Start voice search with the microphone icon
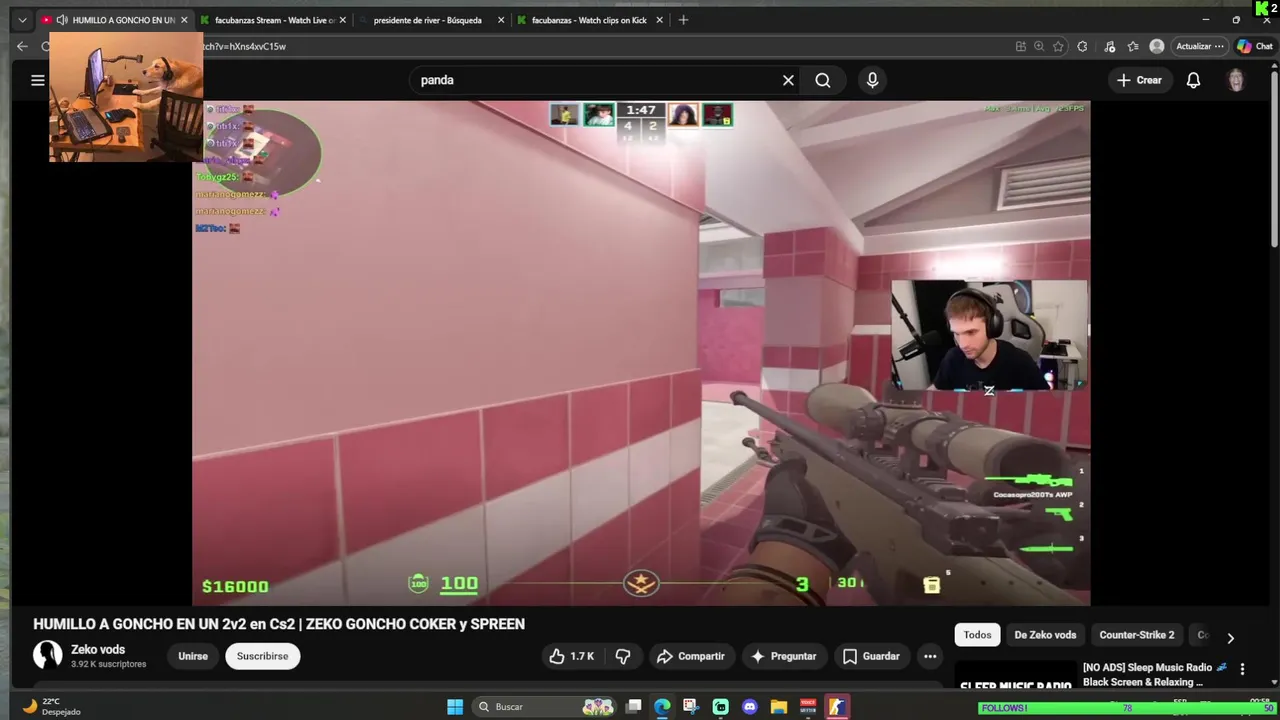 (x=872, y=80)
